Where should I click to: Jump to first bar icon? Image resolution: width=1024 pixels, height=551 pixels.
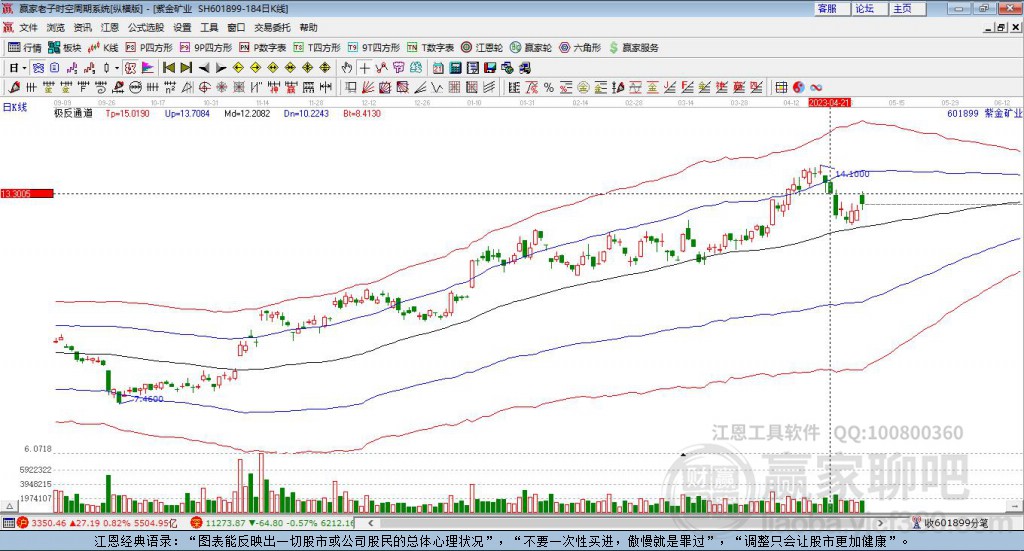pos(168,68)
